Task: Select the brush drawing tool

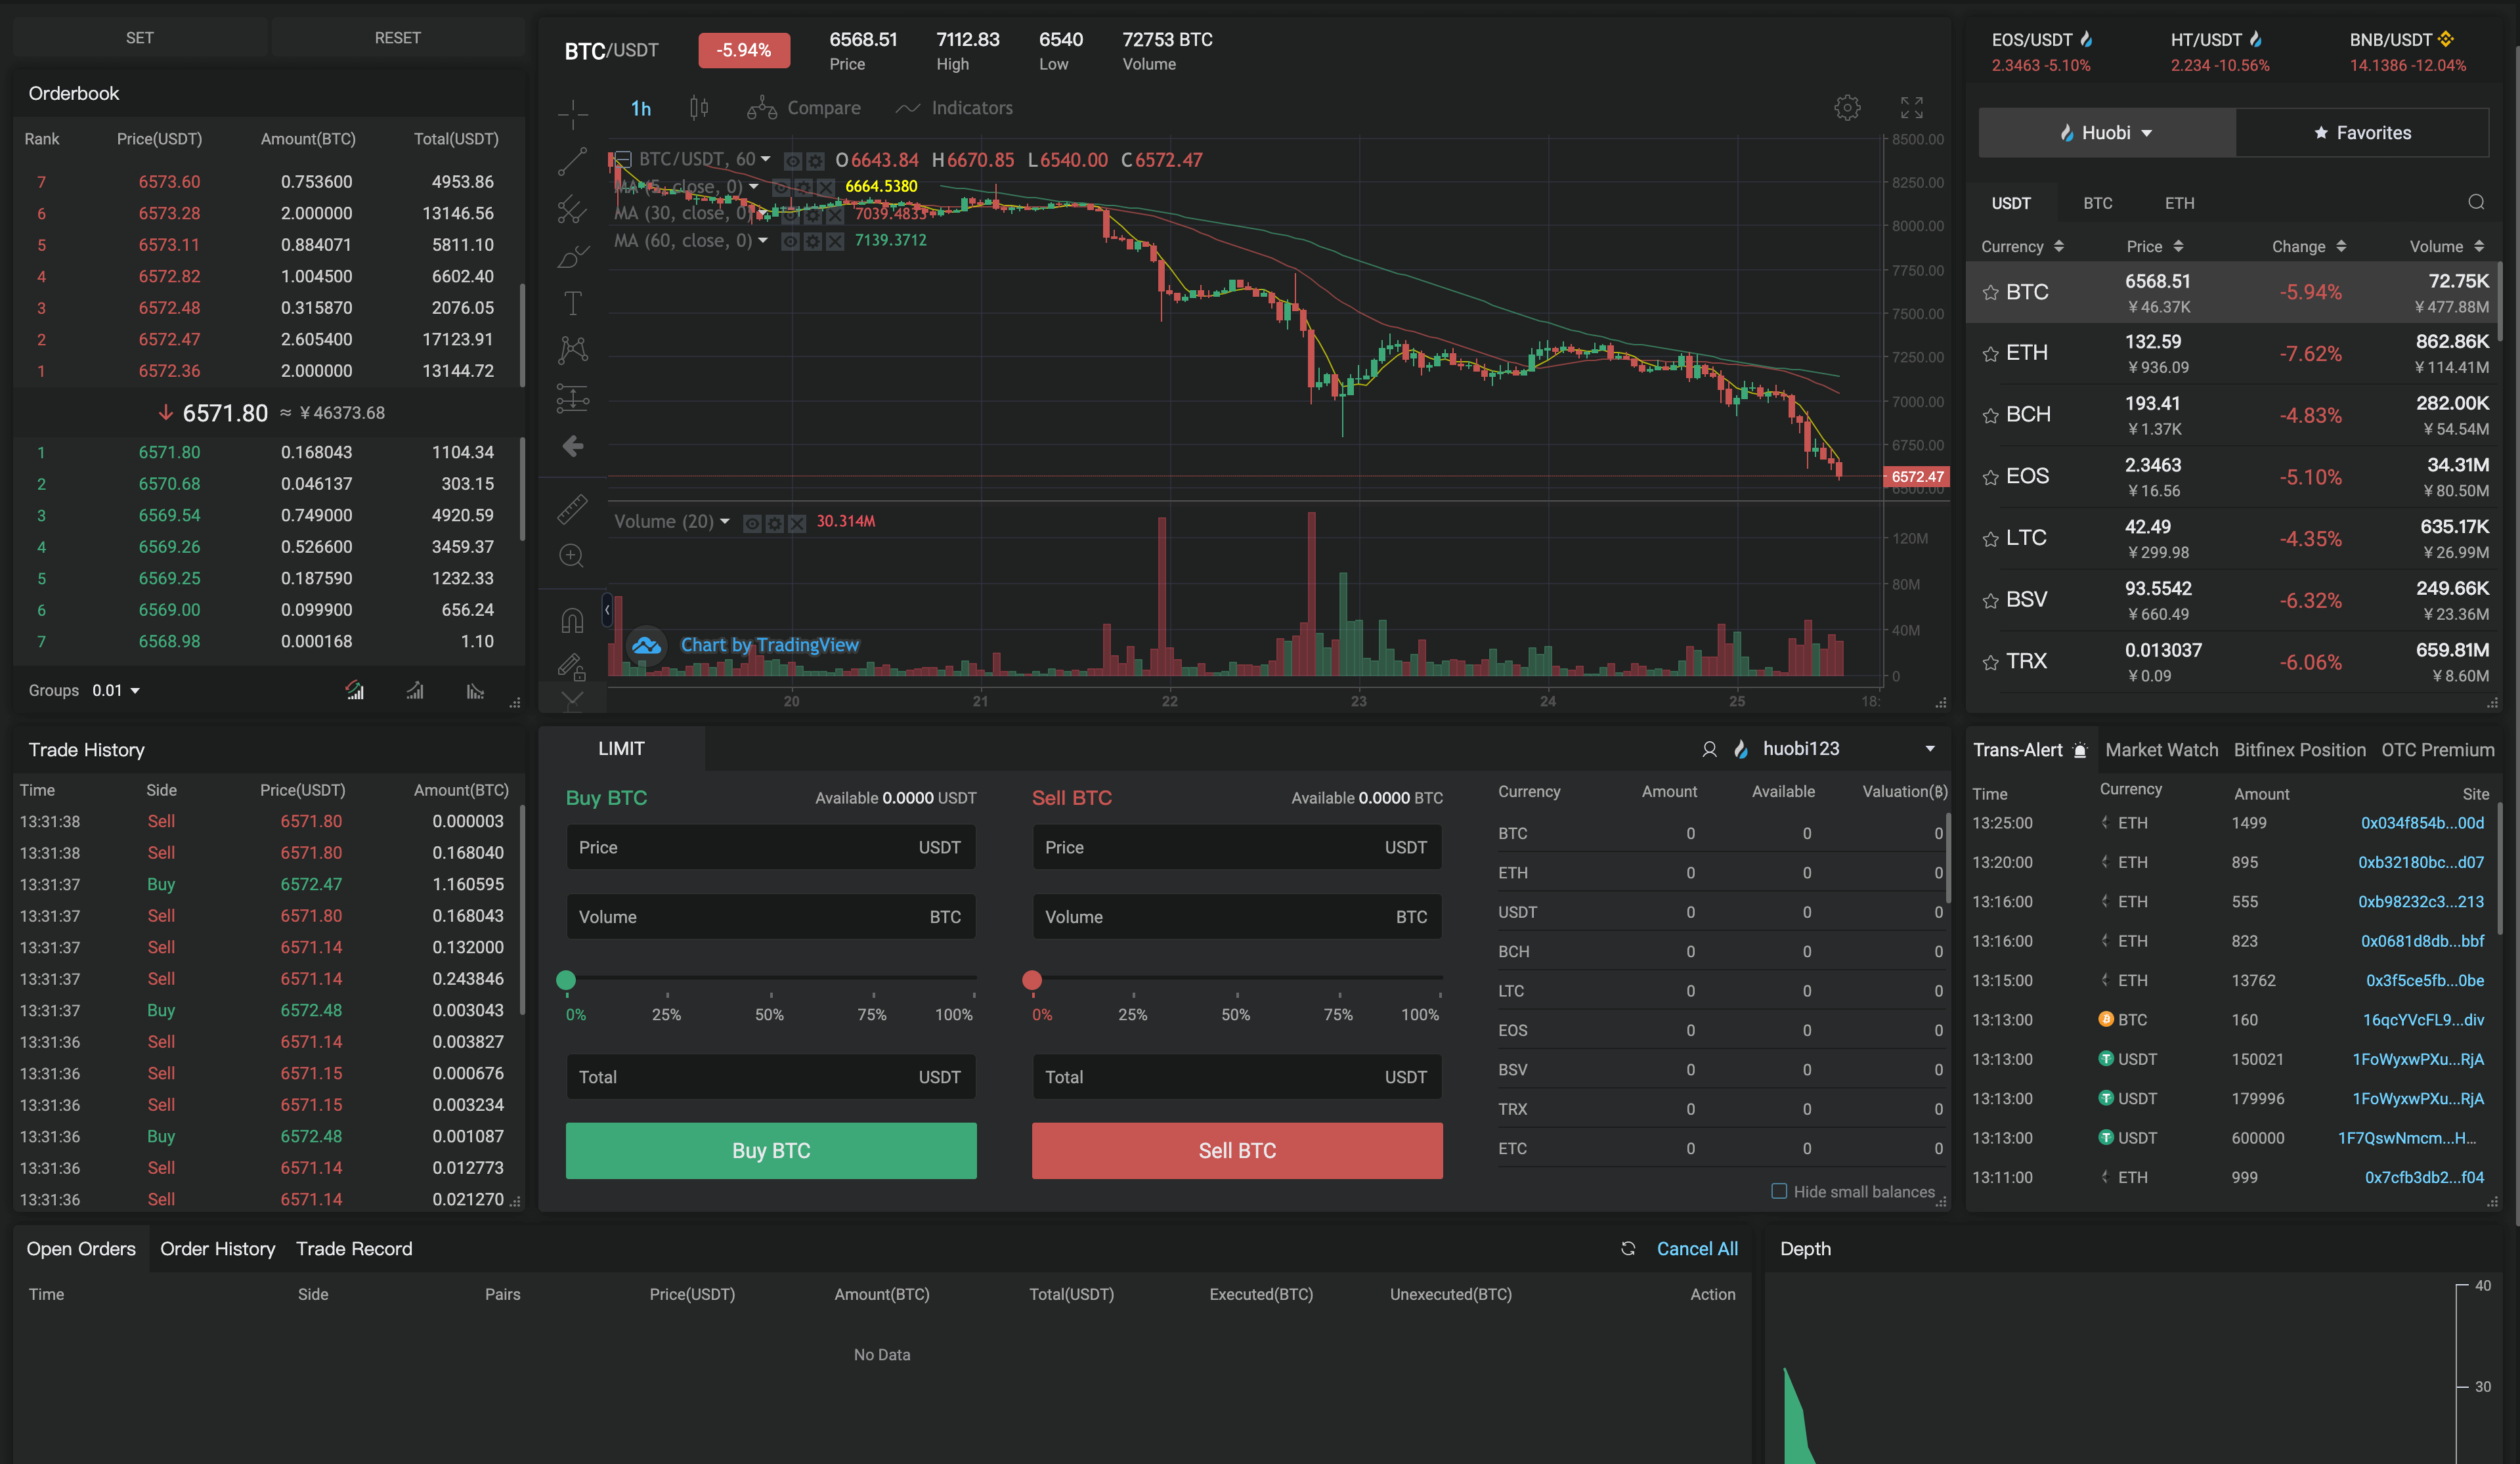Action: pos(572,256)
